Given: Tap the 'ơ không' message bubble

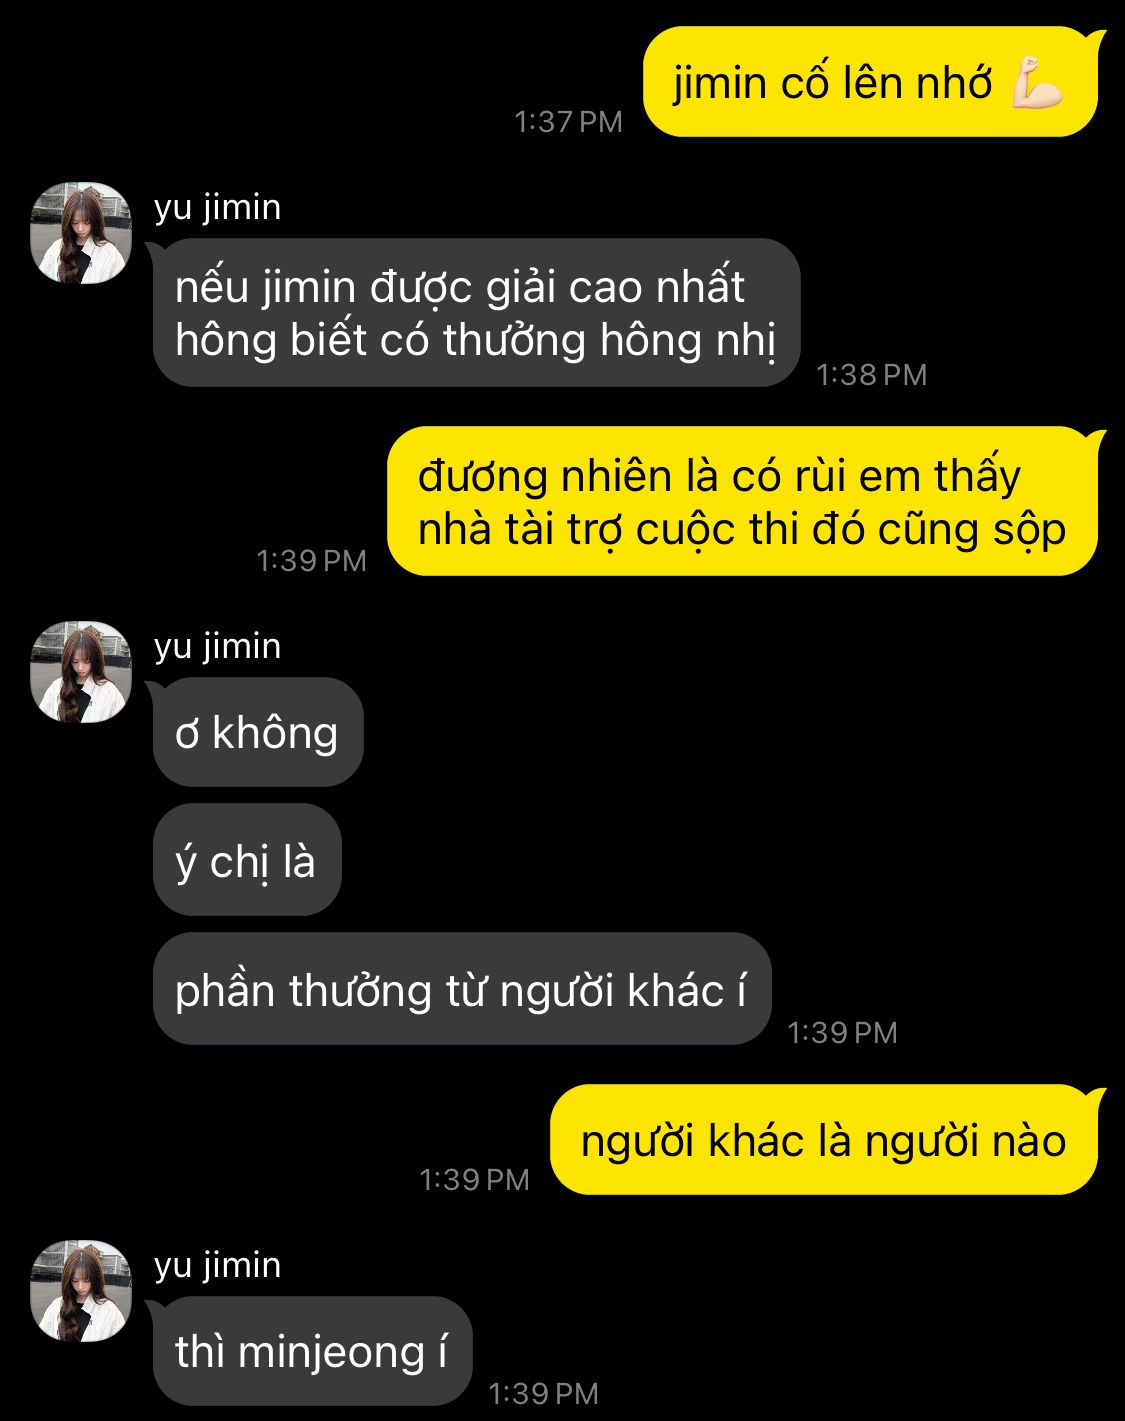Looking at the screenshot, I should (x=258, y=733).
